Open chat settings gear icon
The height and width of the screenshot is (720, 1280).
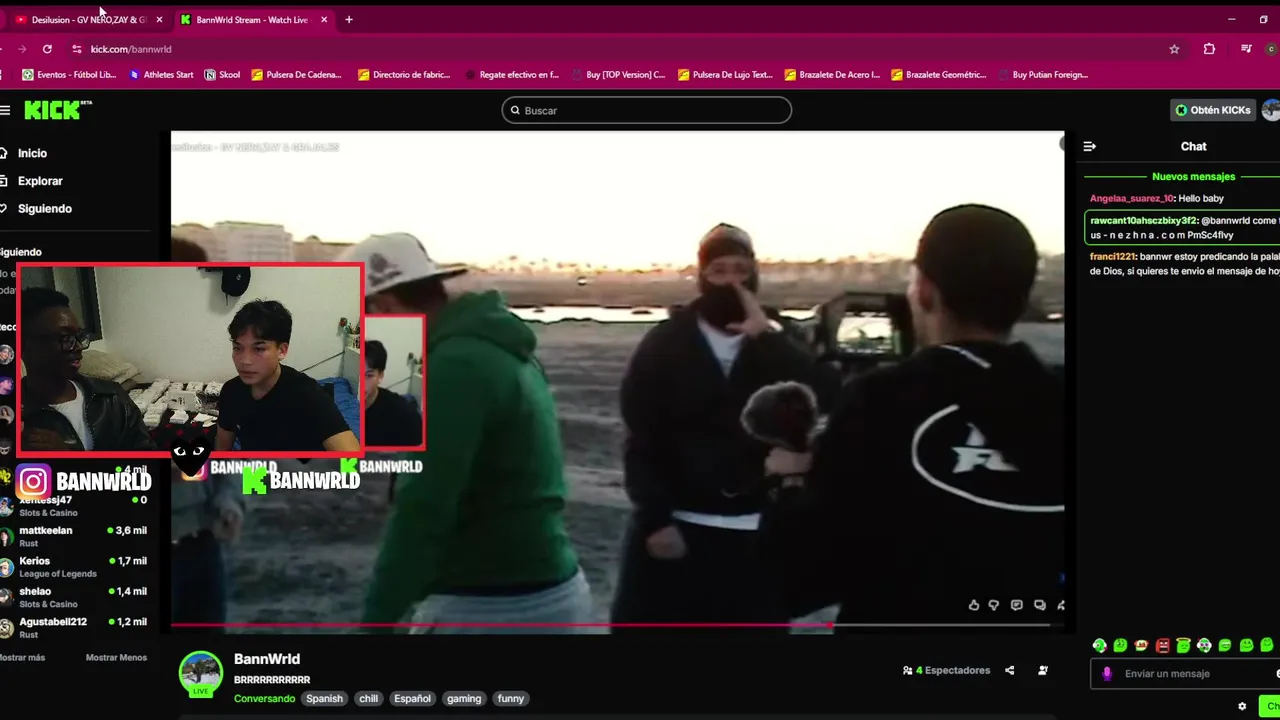click(1242, 706)
